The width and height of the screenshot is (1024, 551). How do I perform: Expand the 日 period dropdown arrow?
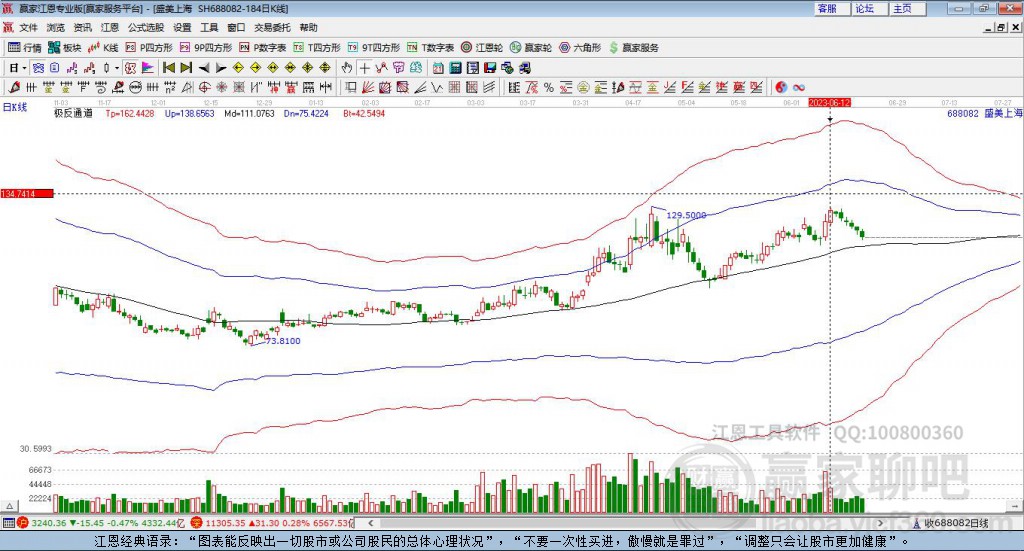tap(25, 68)
